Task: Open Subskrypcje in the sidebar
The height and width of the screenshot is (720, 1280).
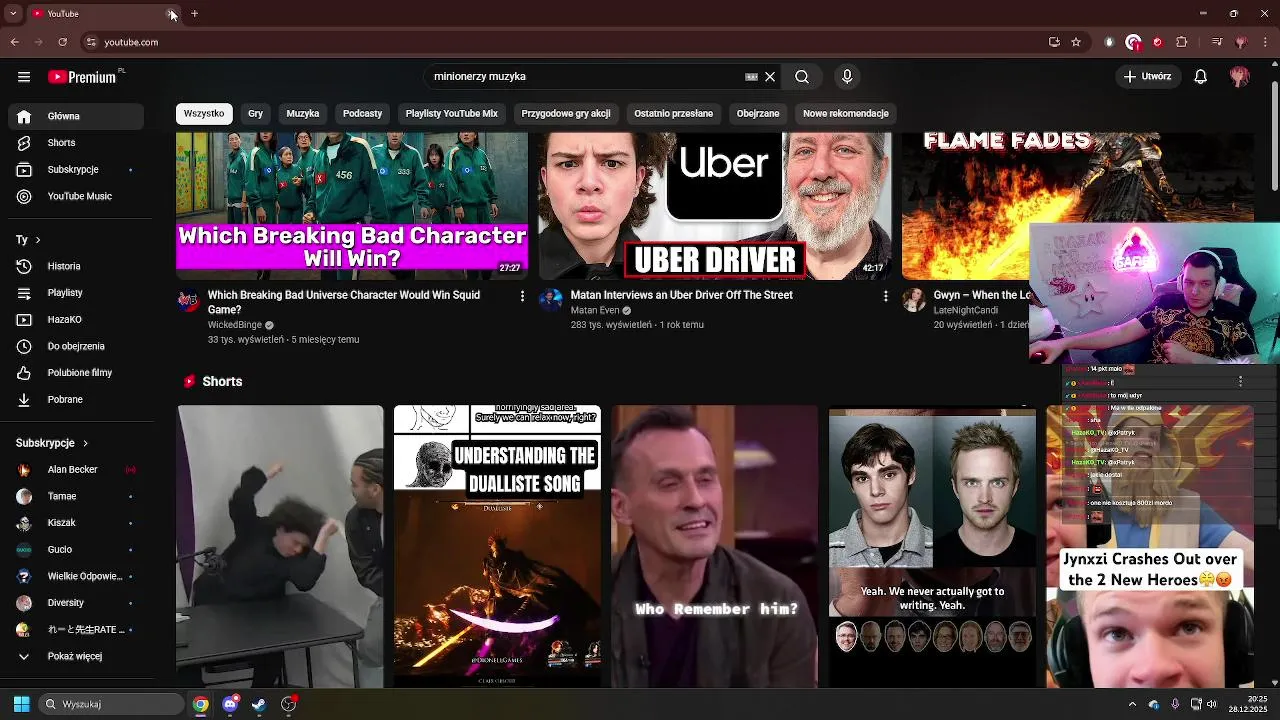Action: click(x=76, y=170)
